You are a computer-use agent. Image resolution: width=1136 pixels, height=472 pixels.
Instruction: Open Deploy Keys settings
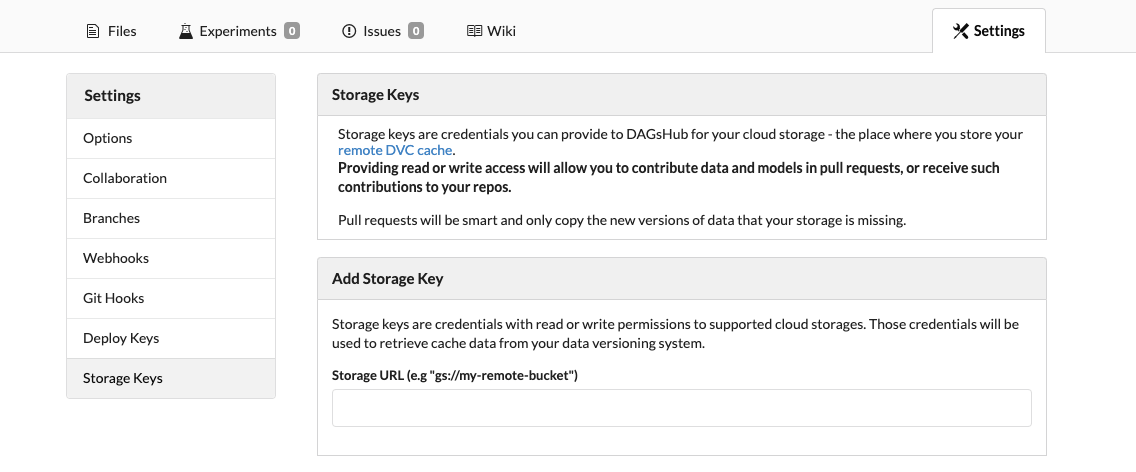tap(121, 338)
